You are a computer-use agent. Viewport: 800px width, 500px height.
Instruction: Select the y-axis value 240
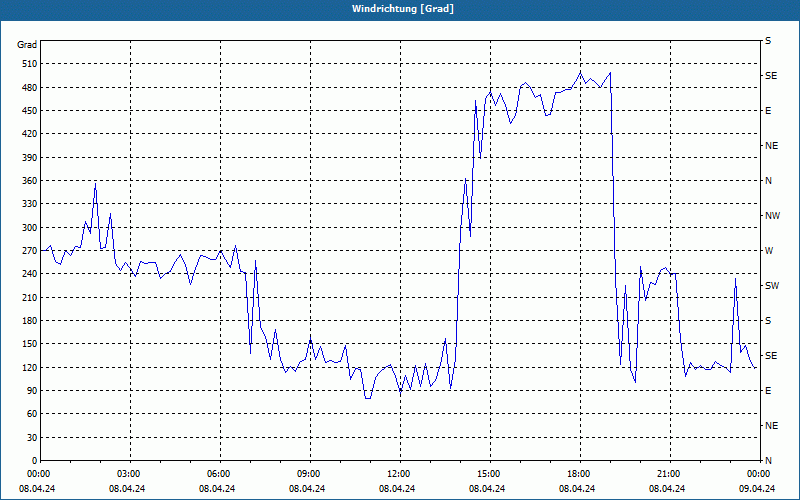(30, 274)
